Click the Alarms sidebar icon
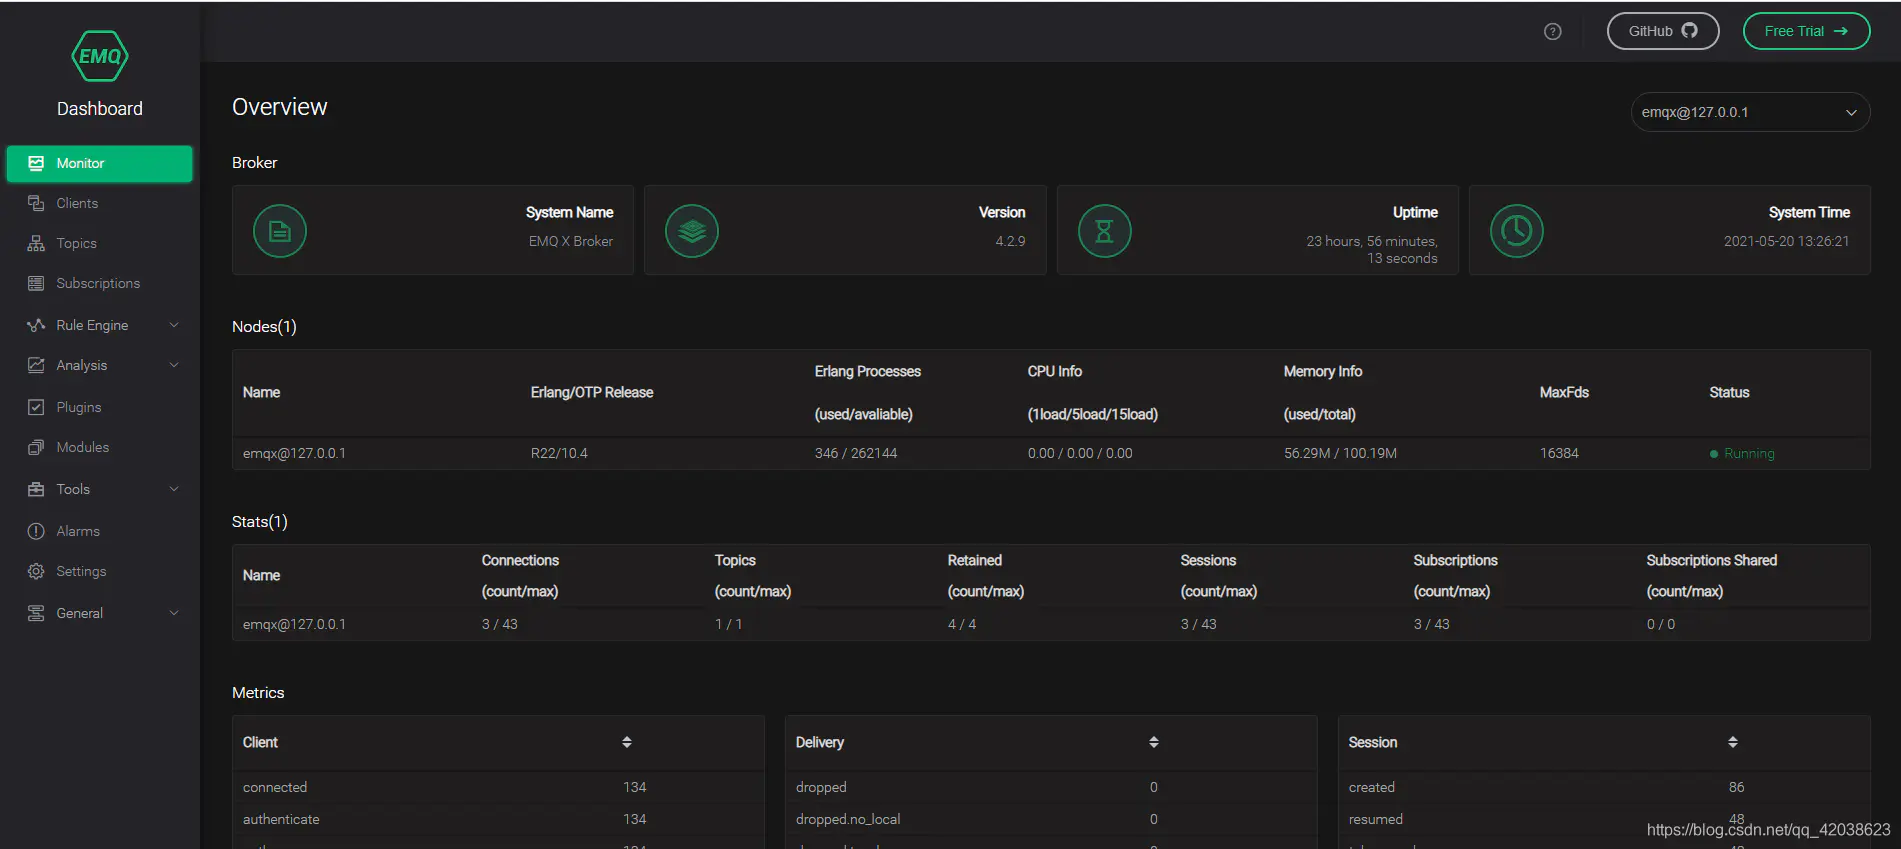Viewport: 1901px width, 849px height. point(36,531)
